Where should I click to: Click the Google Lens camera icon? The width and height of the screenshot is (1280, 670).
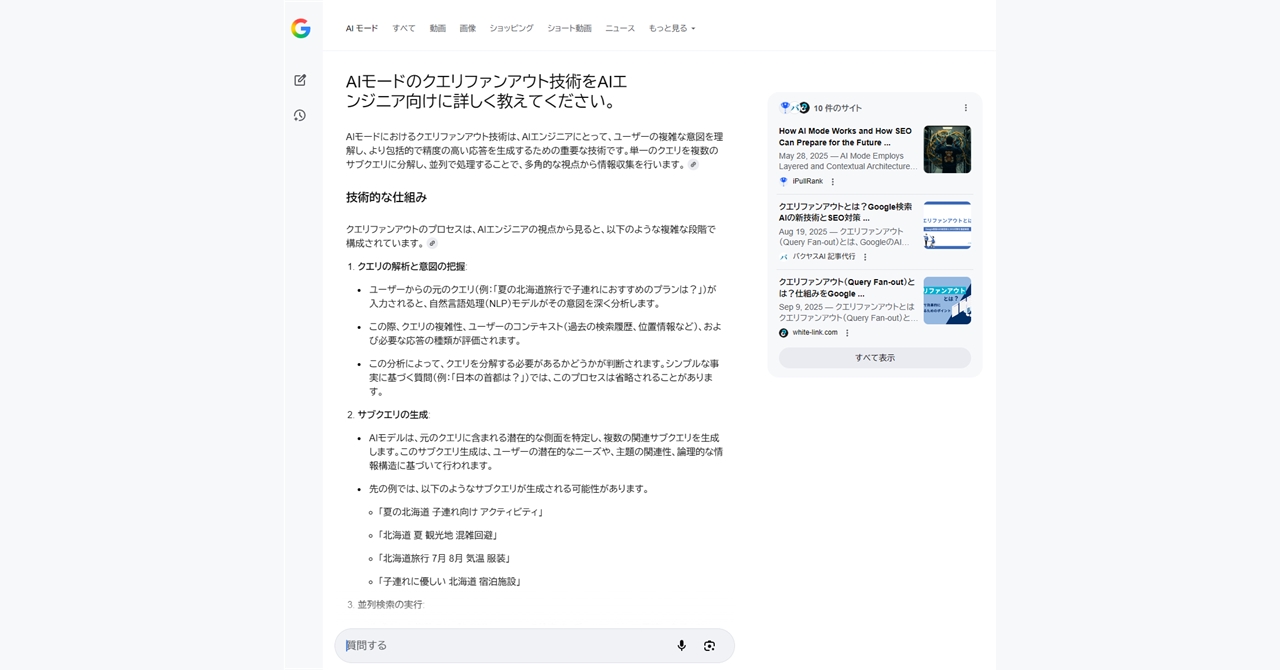click(709, 646)
